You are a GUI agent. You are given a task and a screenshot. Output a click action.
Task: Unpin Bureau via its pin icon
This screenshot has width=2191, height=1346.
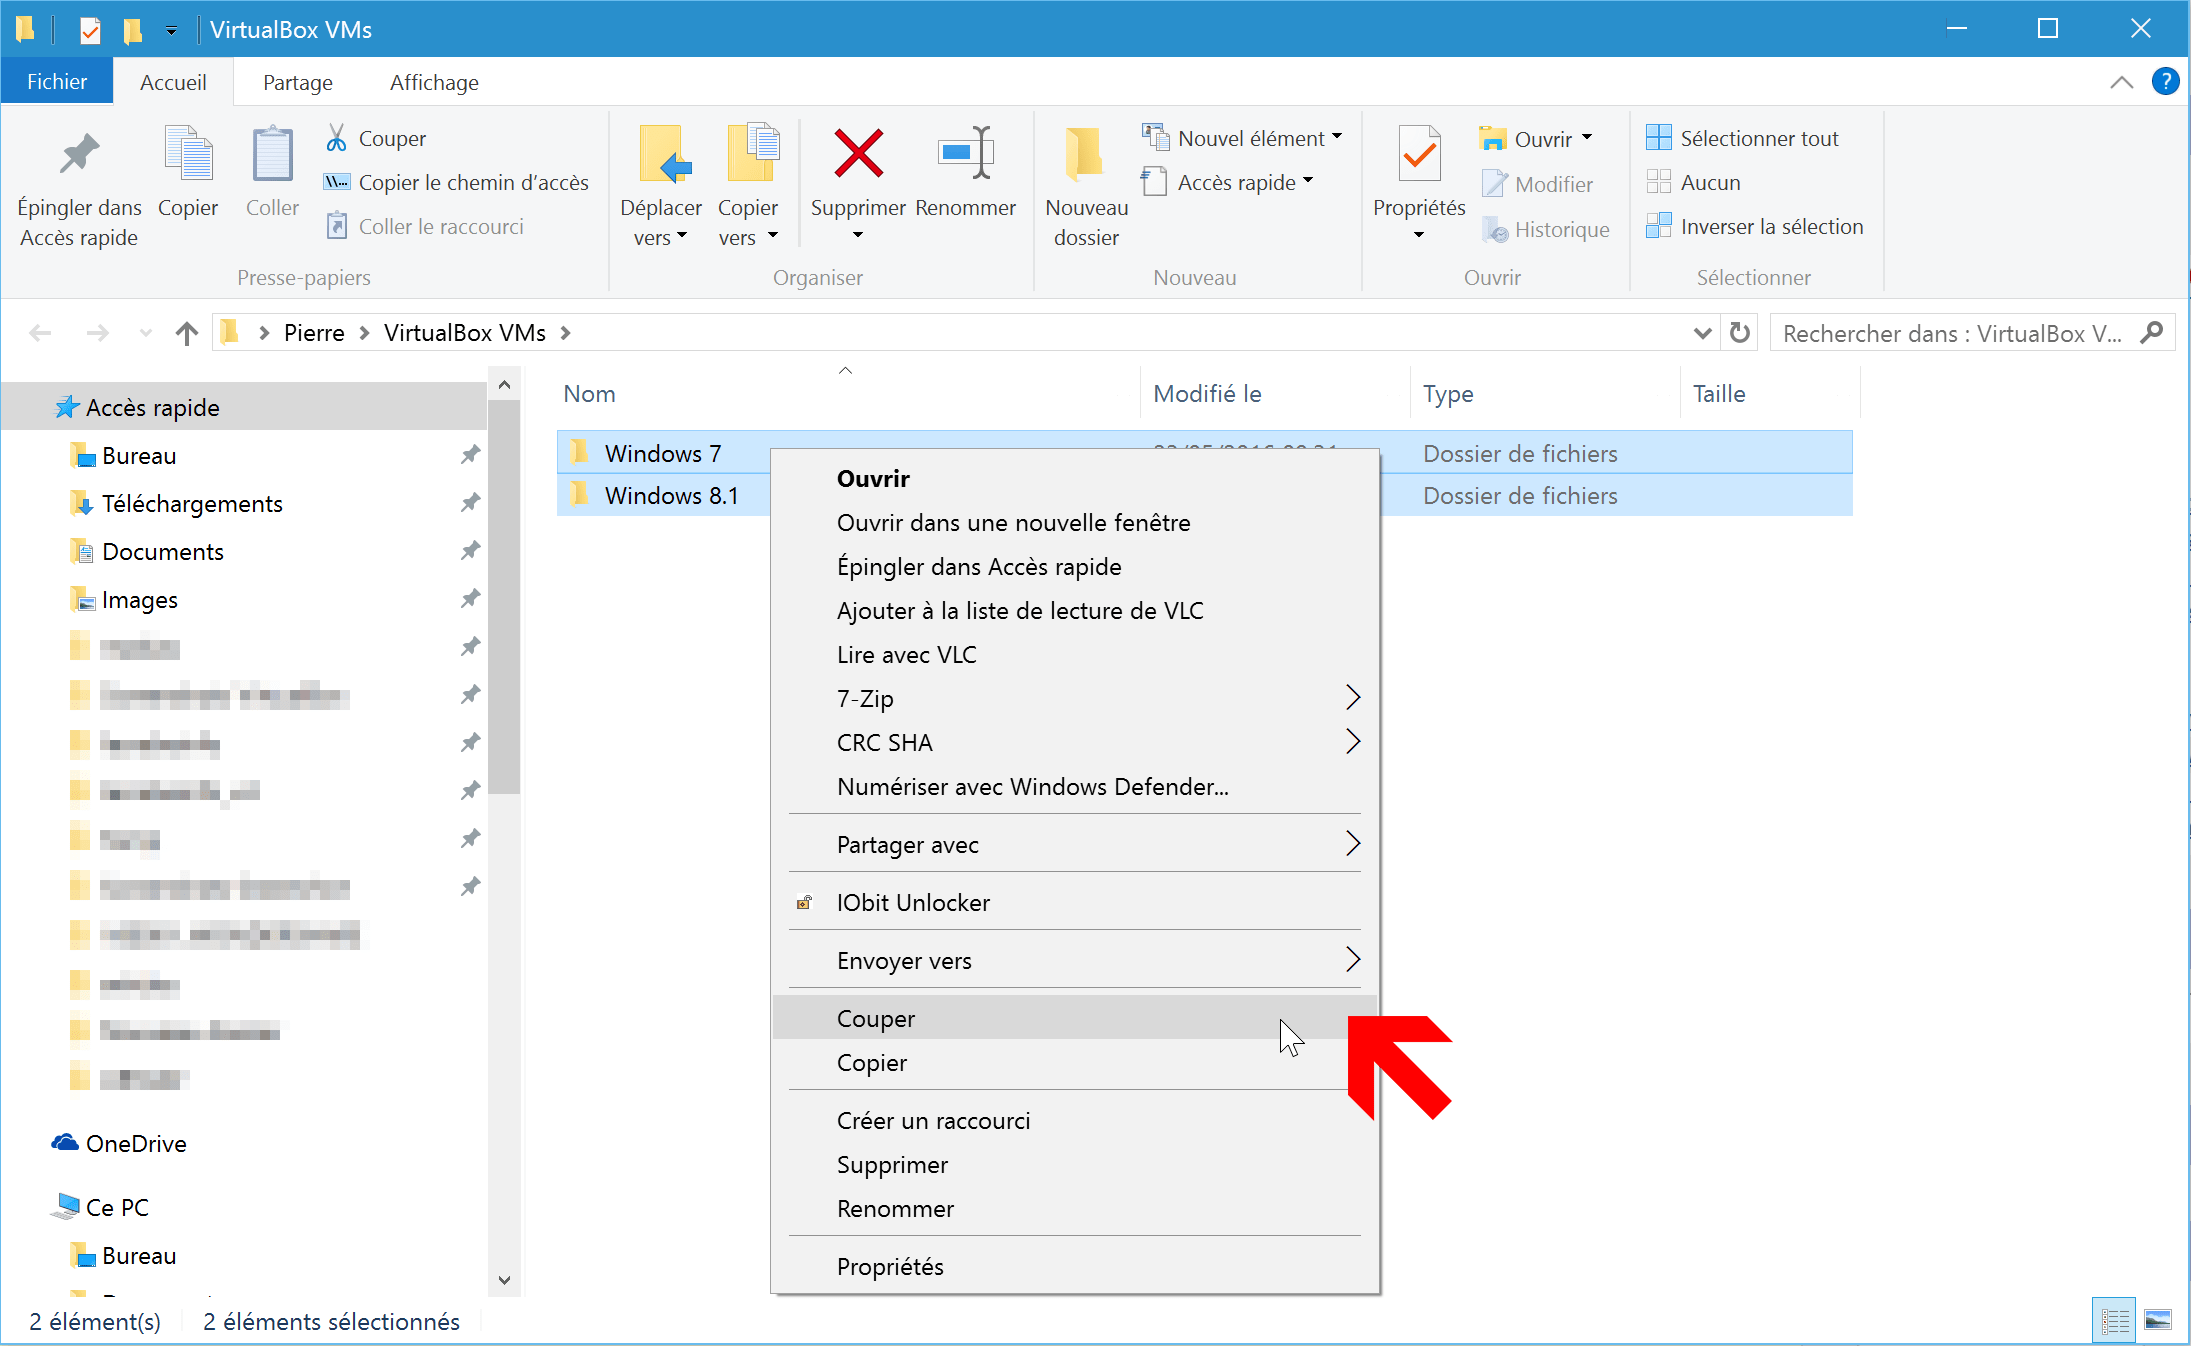click(470, 455)
